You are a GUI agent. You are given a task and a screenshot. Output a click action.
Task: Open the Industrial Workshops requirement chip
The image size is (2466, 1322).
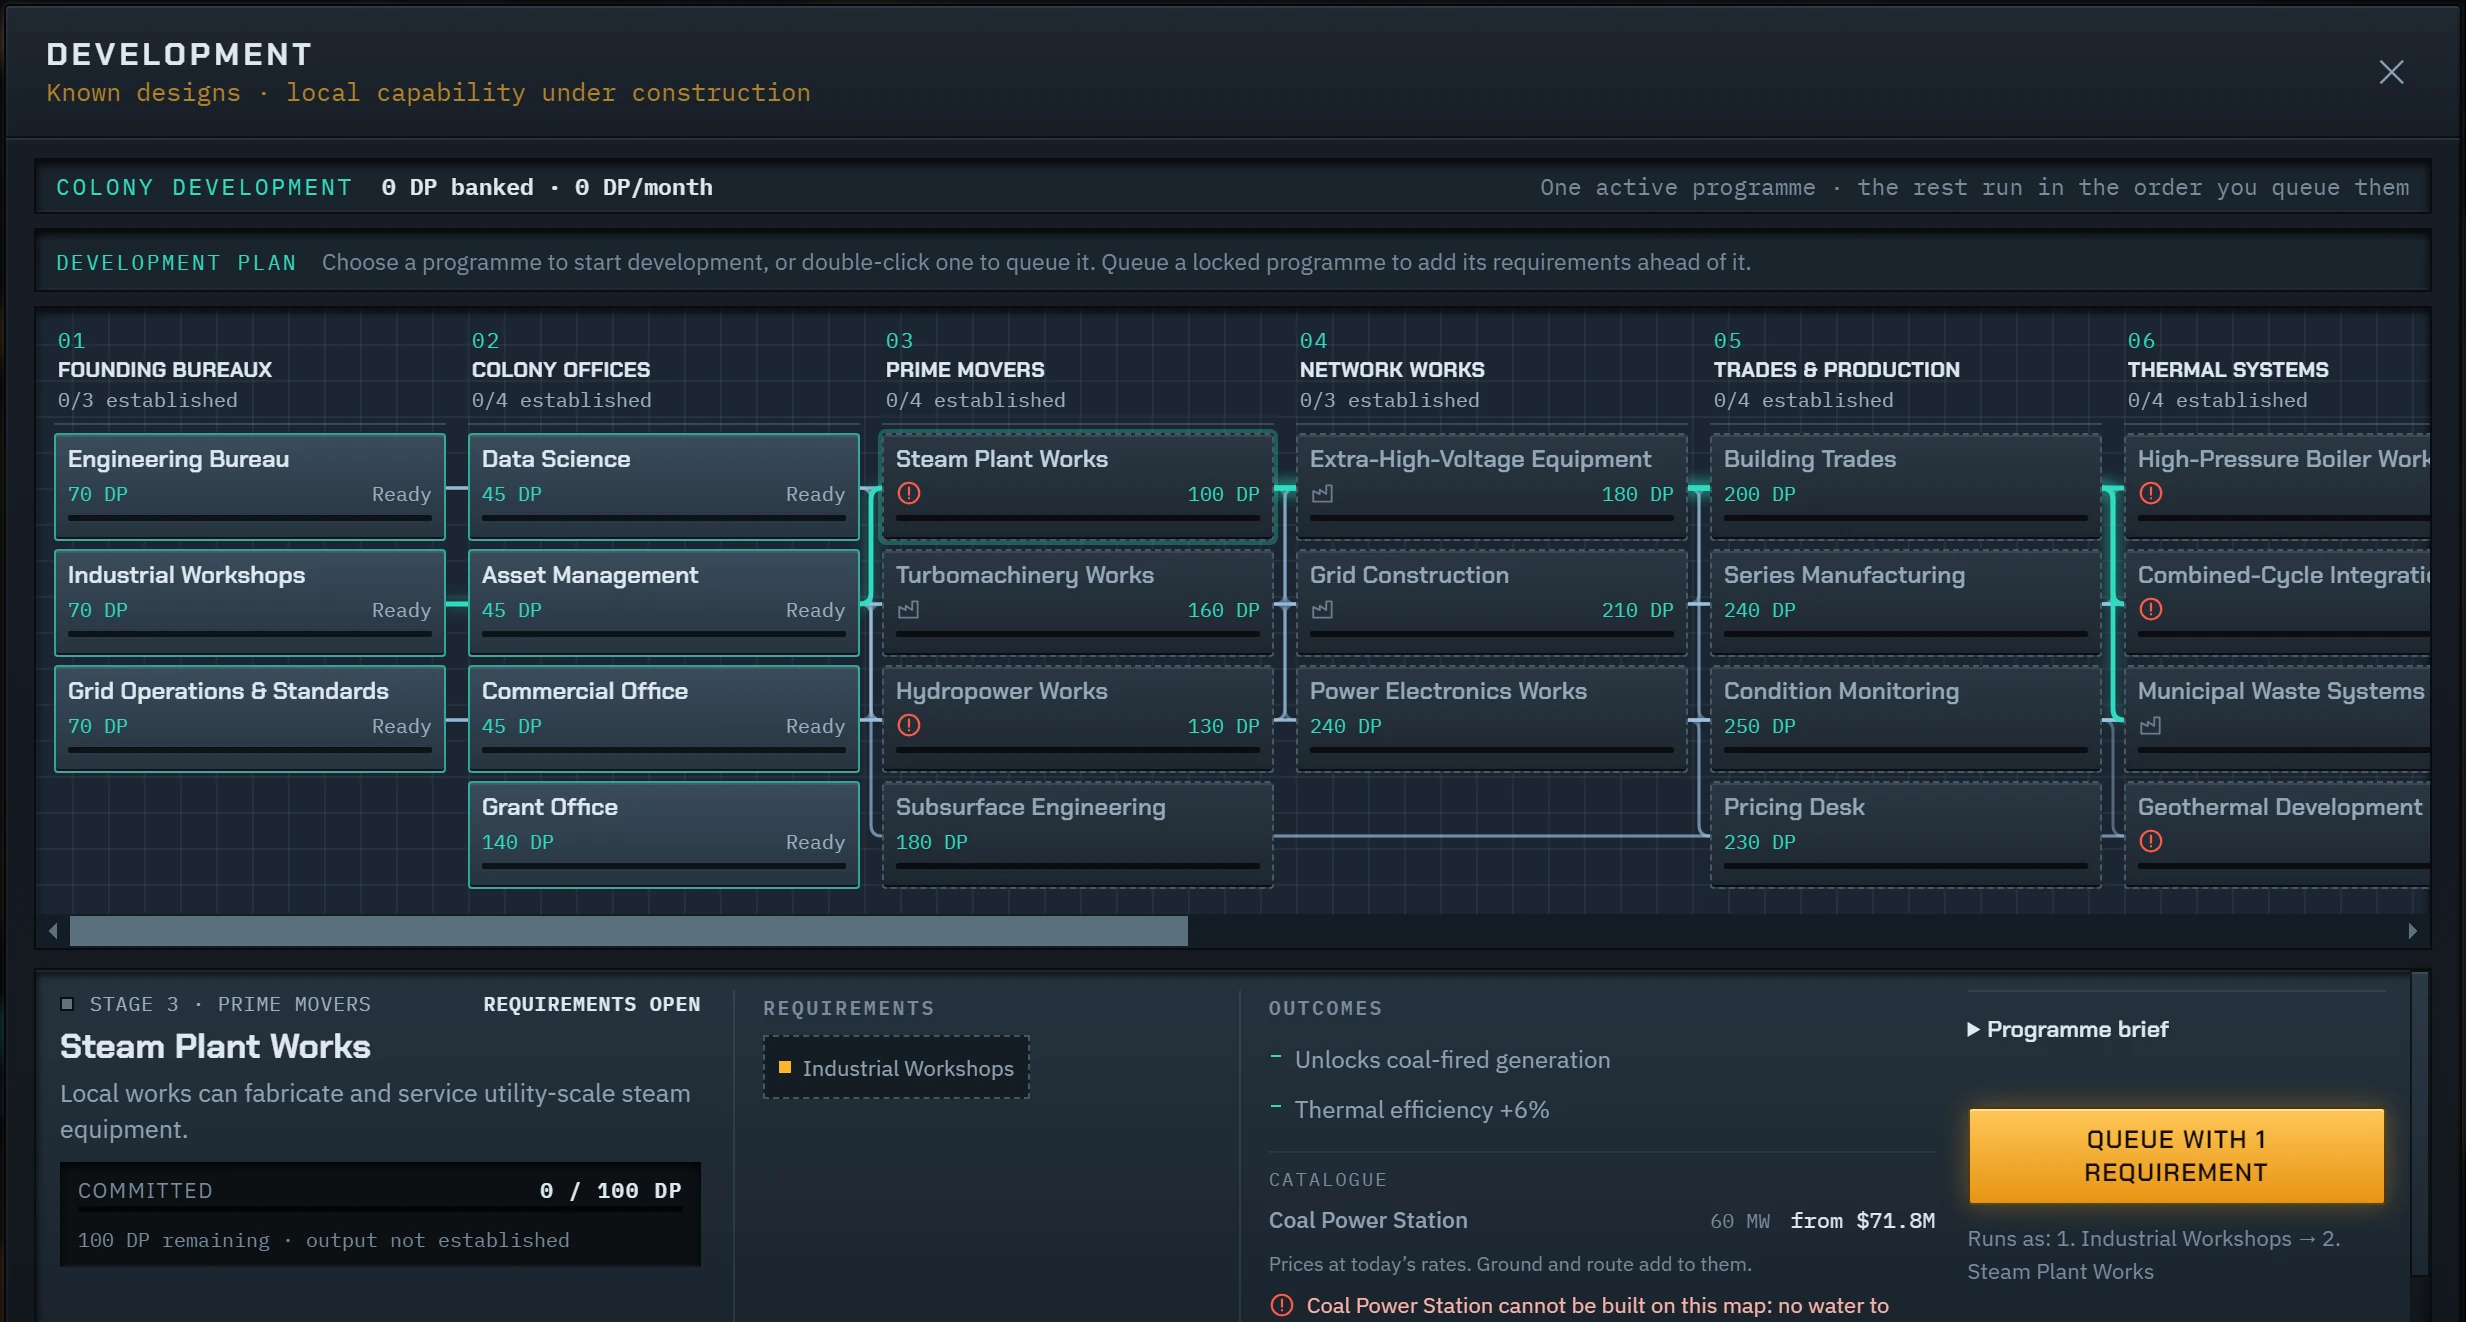[x=896, y=1068]
